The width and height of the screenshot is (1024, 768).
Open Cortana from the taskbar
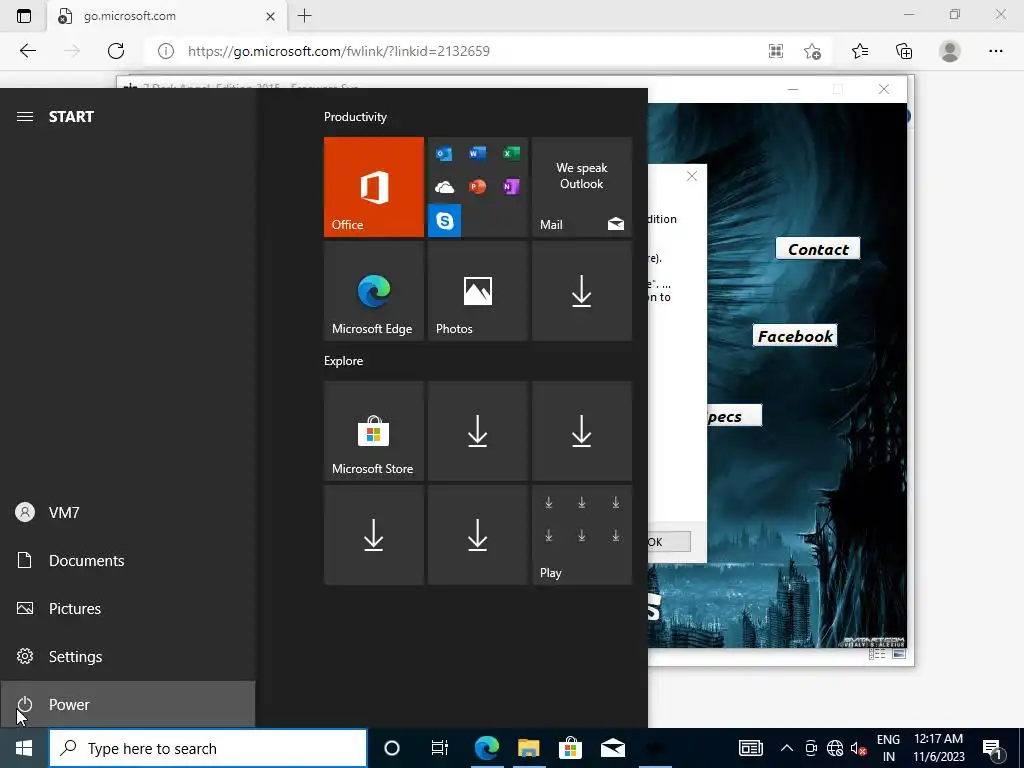pos(391,748)
